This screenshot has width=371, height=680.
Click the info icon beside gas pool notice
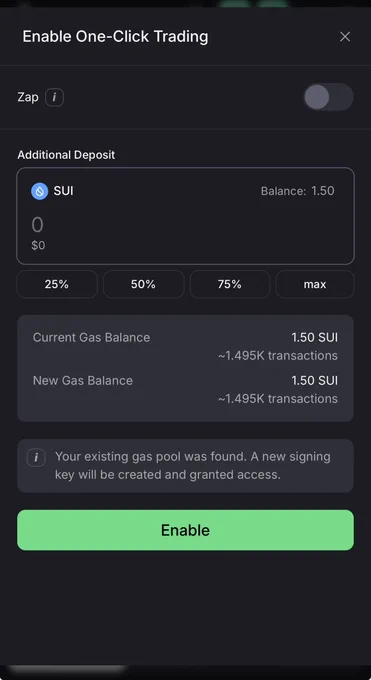tap(36, 458)
